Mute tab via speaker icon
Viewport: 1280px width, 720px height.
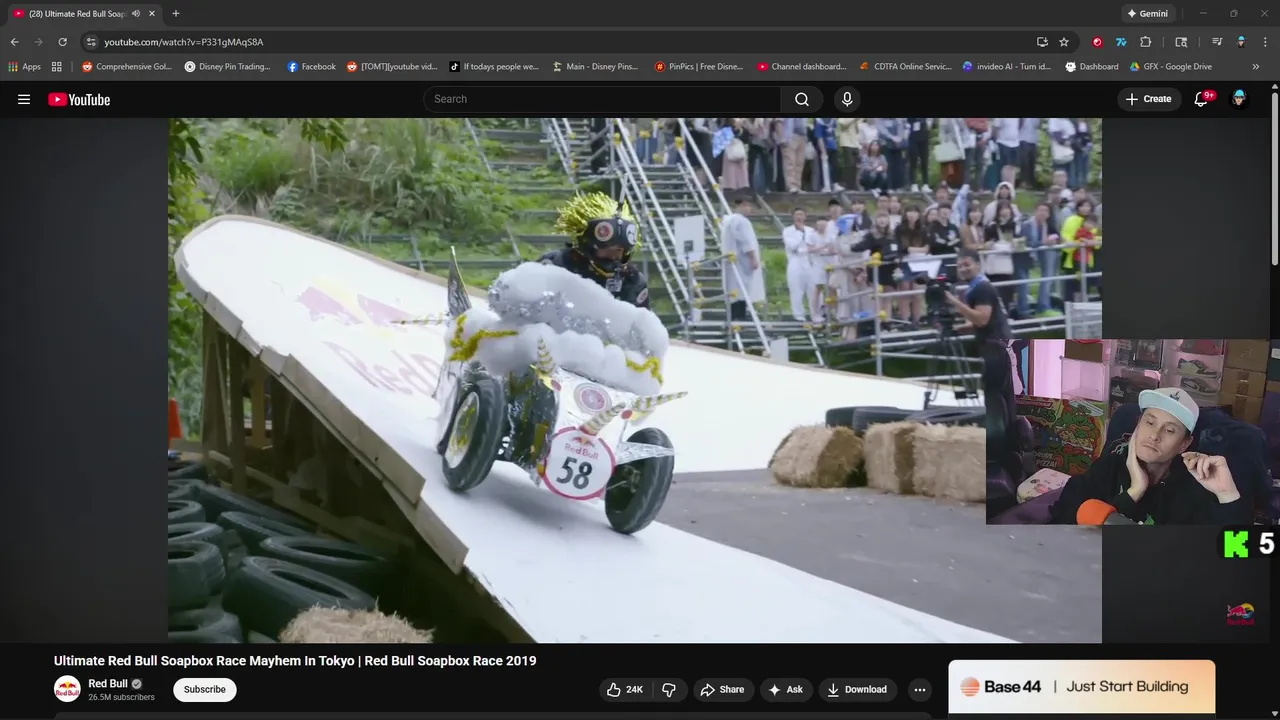136,14
